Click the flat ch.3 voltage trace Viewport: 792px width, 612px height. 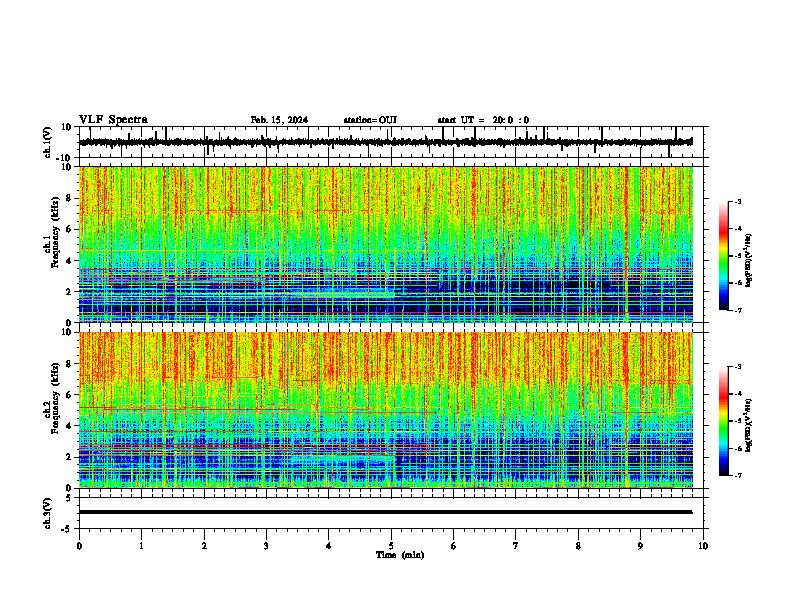tap(385, 512)
